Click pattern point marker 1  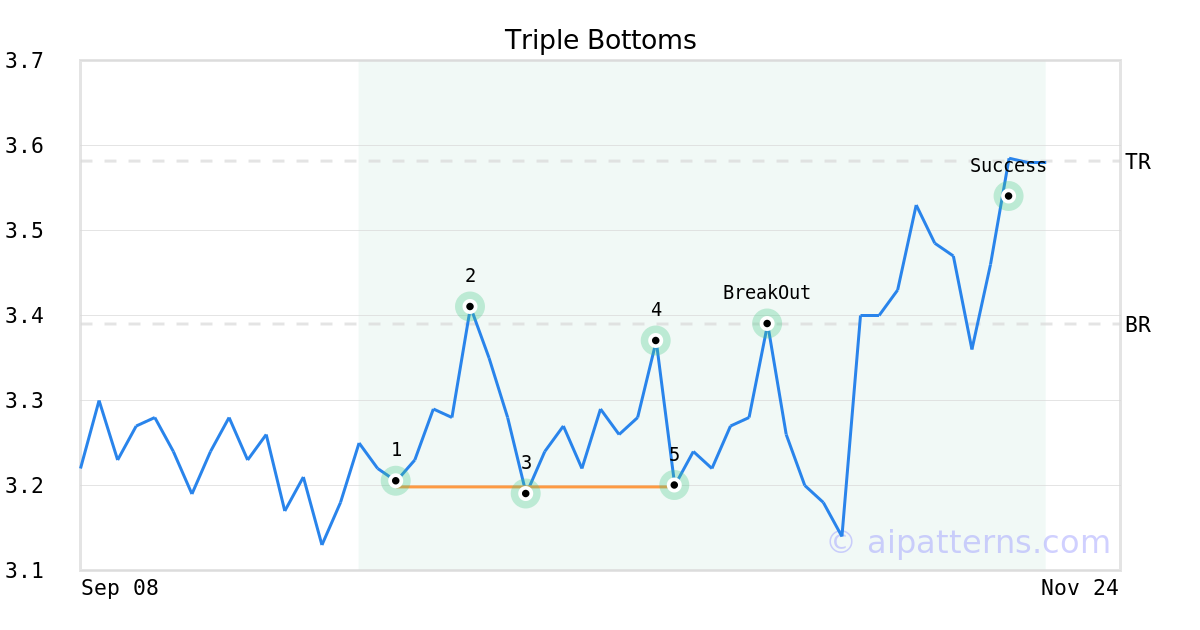click(396, 481)
